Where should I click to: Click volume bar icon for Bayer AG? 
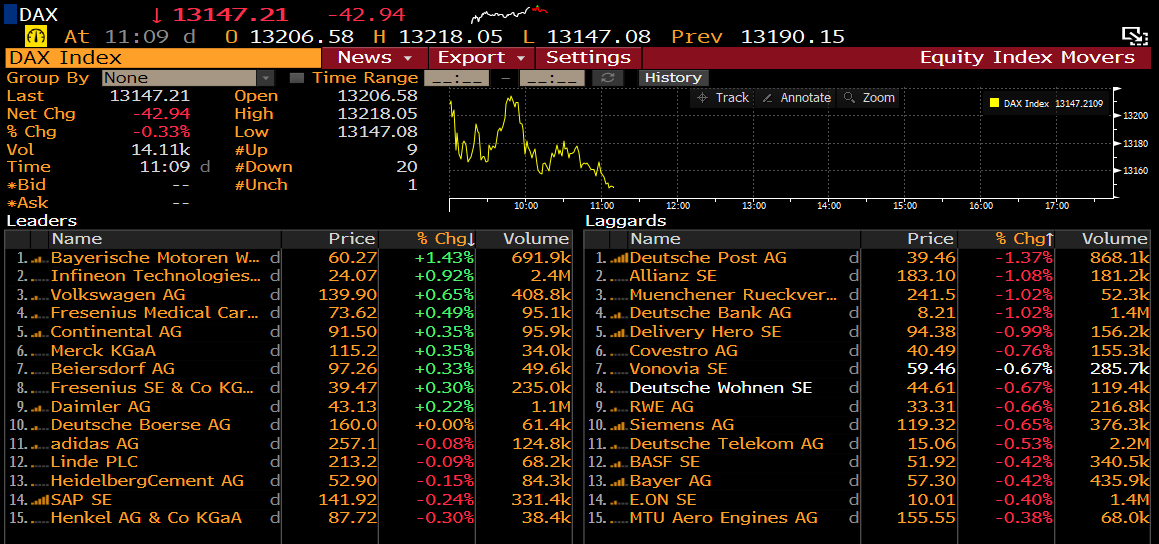(619, 480)
